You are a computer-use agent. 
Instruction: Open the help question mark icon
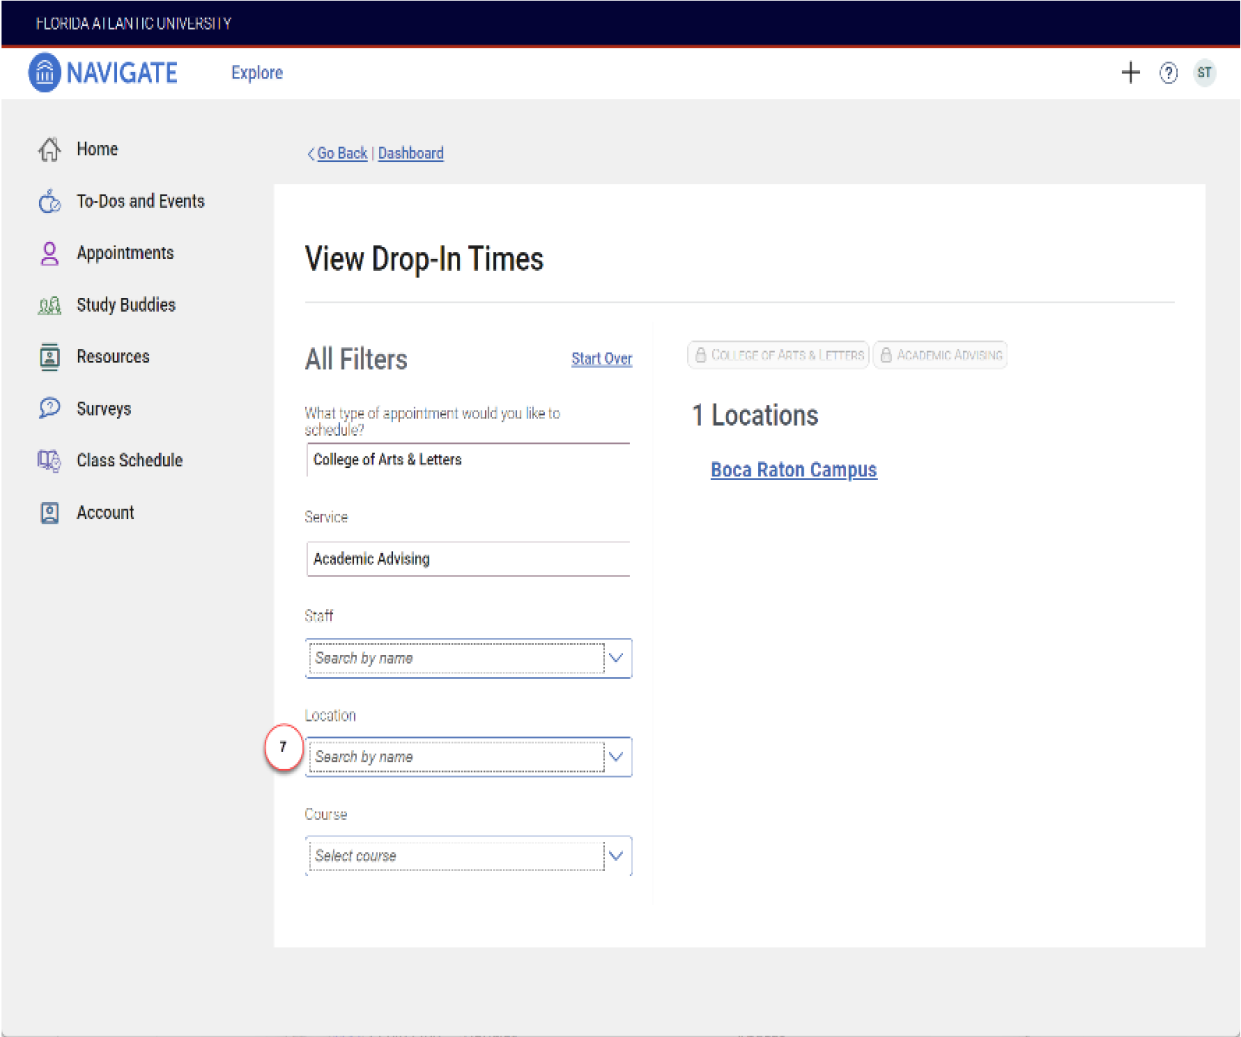[x=1168, y=73]
